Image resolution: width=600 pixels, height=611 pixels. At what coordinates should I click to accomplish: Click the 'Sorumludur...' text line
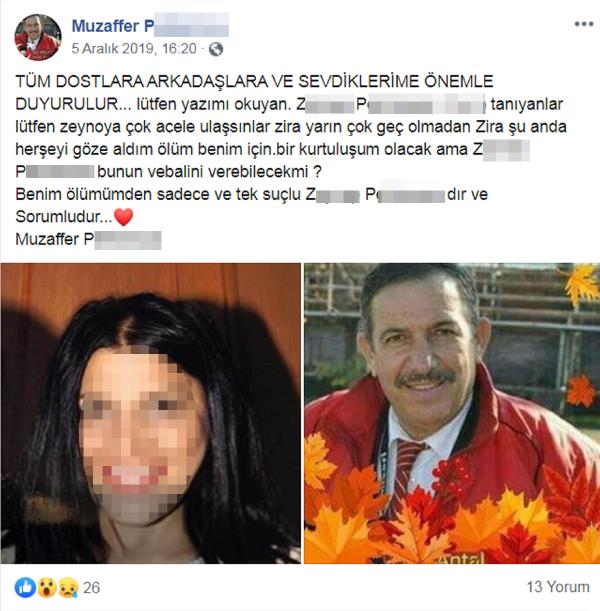point(64,217)
